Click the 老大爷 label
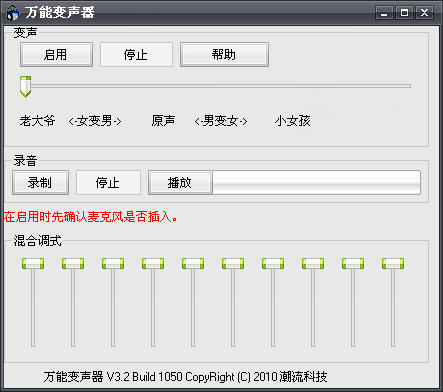 pos(37,121)
